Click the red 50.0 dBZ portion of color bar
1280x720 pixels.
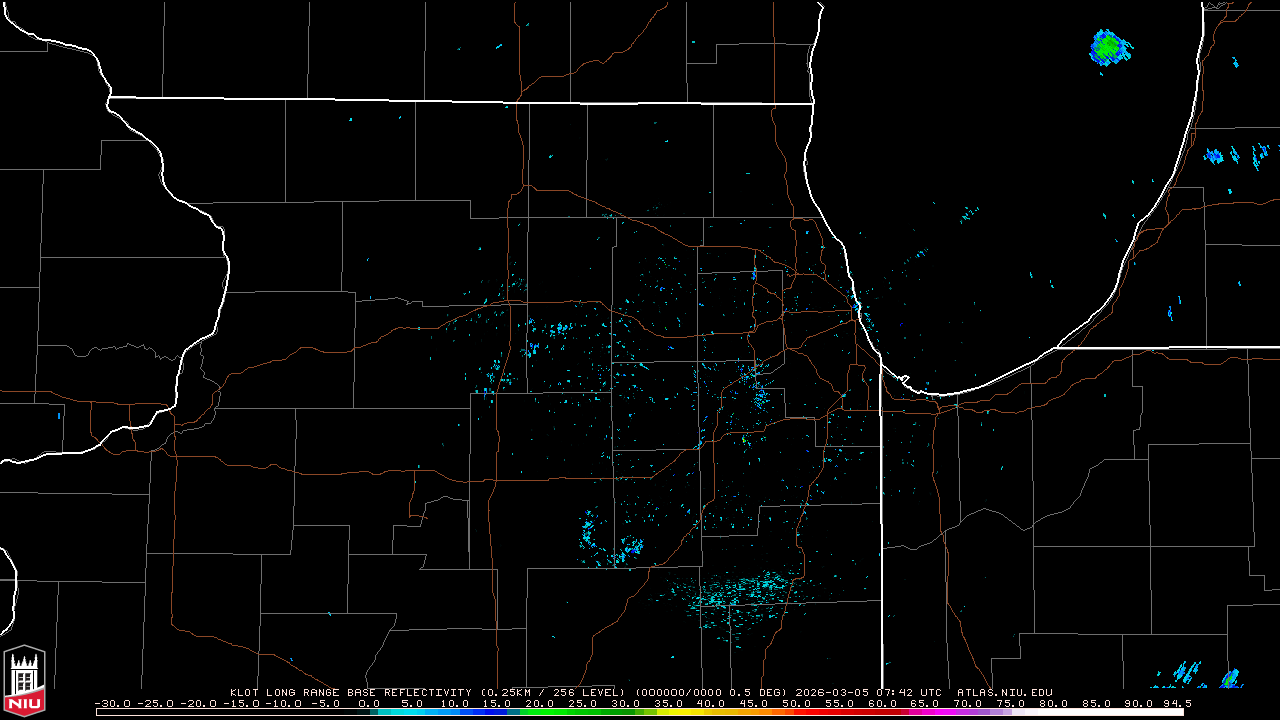[x=797, y=712]
